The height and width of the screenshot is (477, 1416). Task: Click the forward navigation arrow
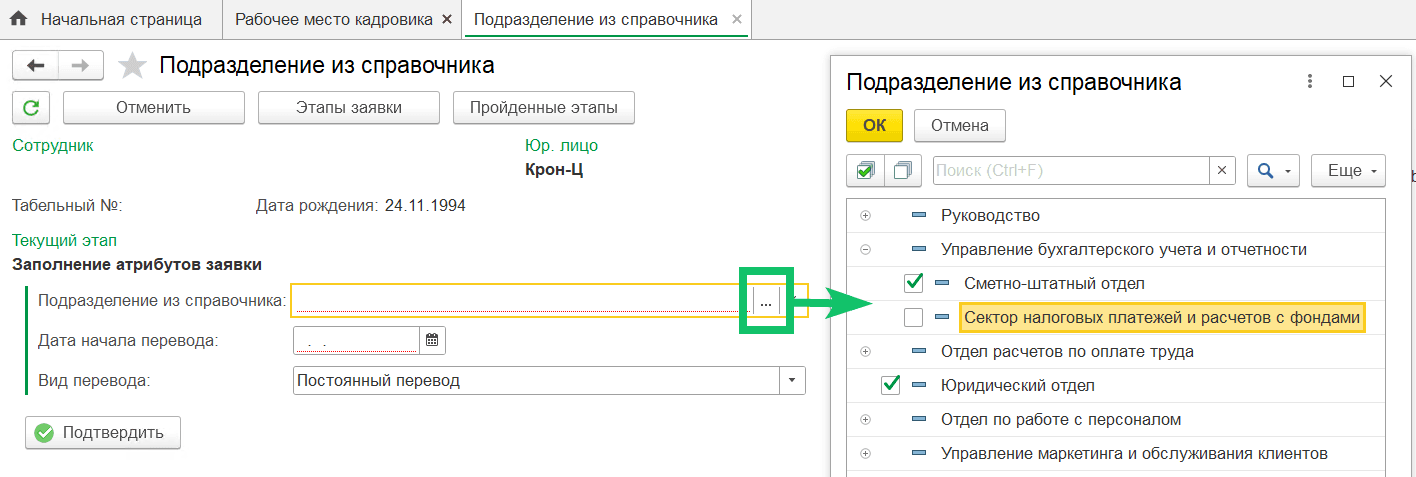point(81,66)
